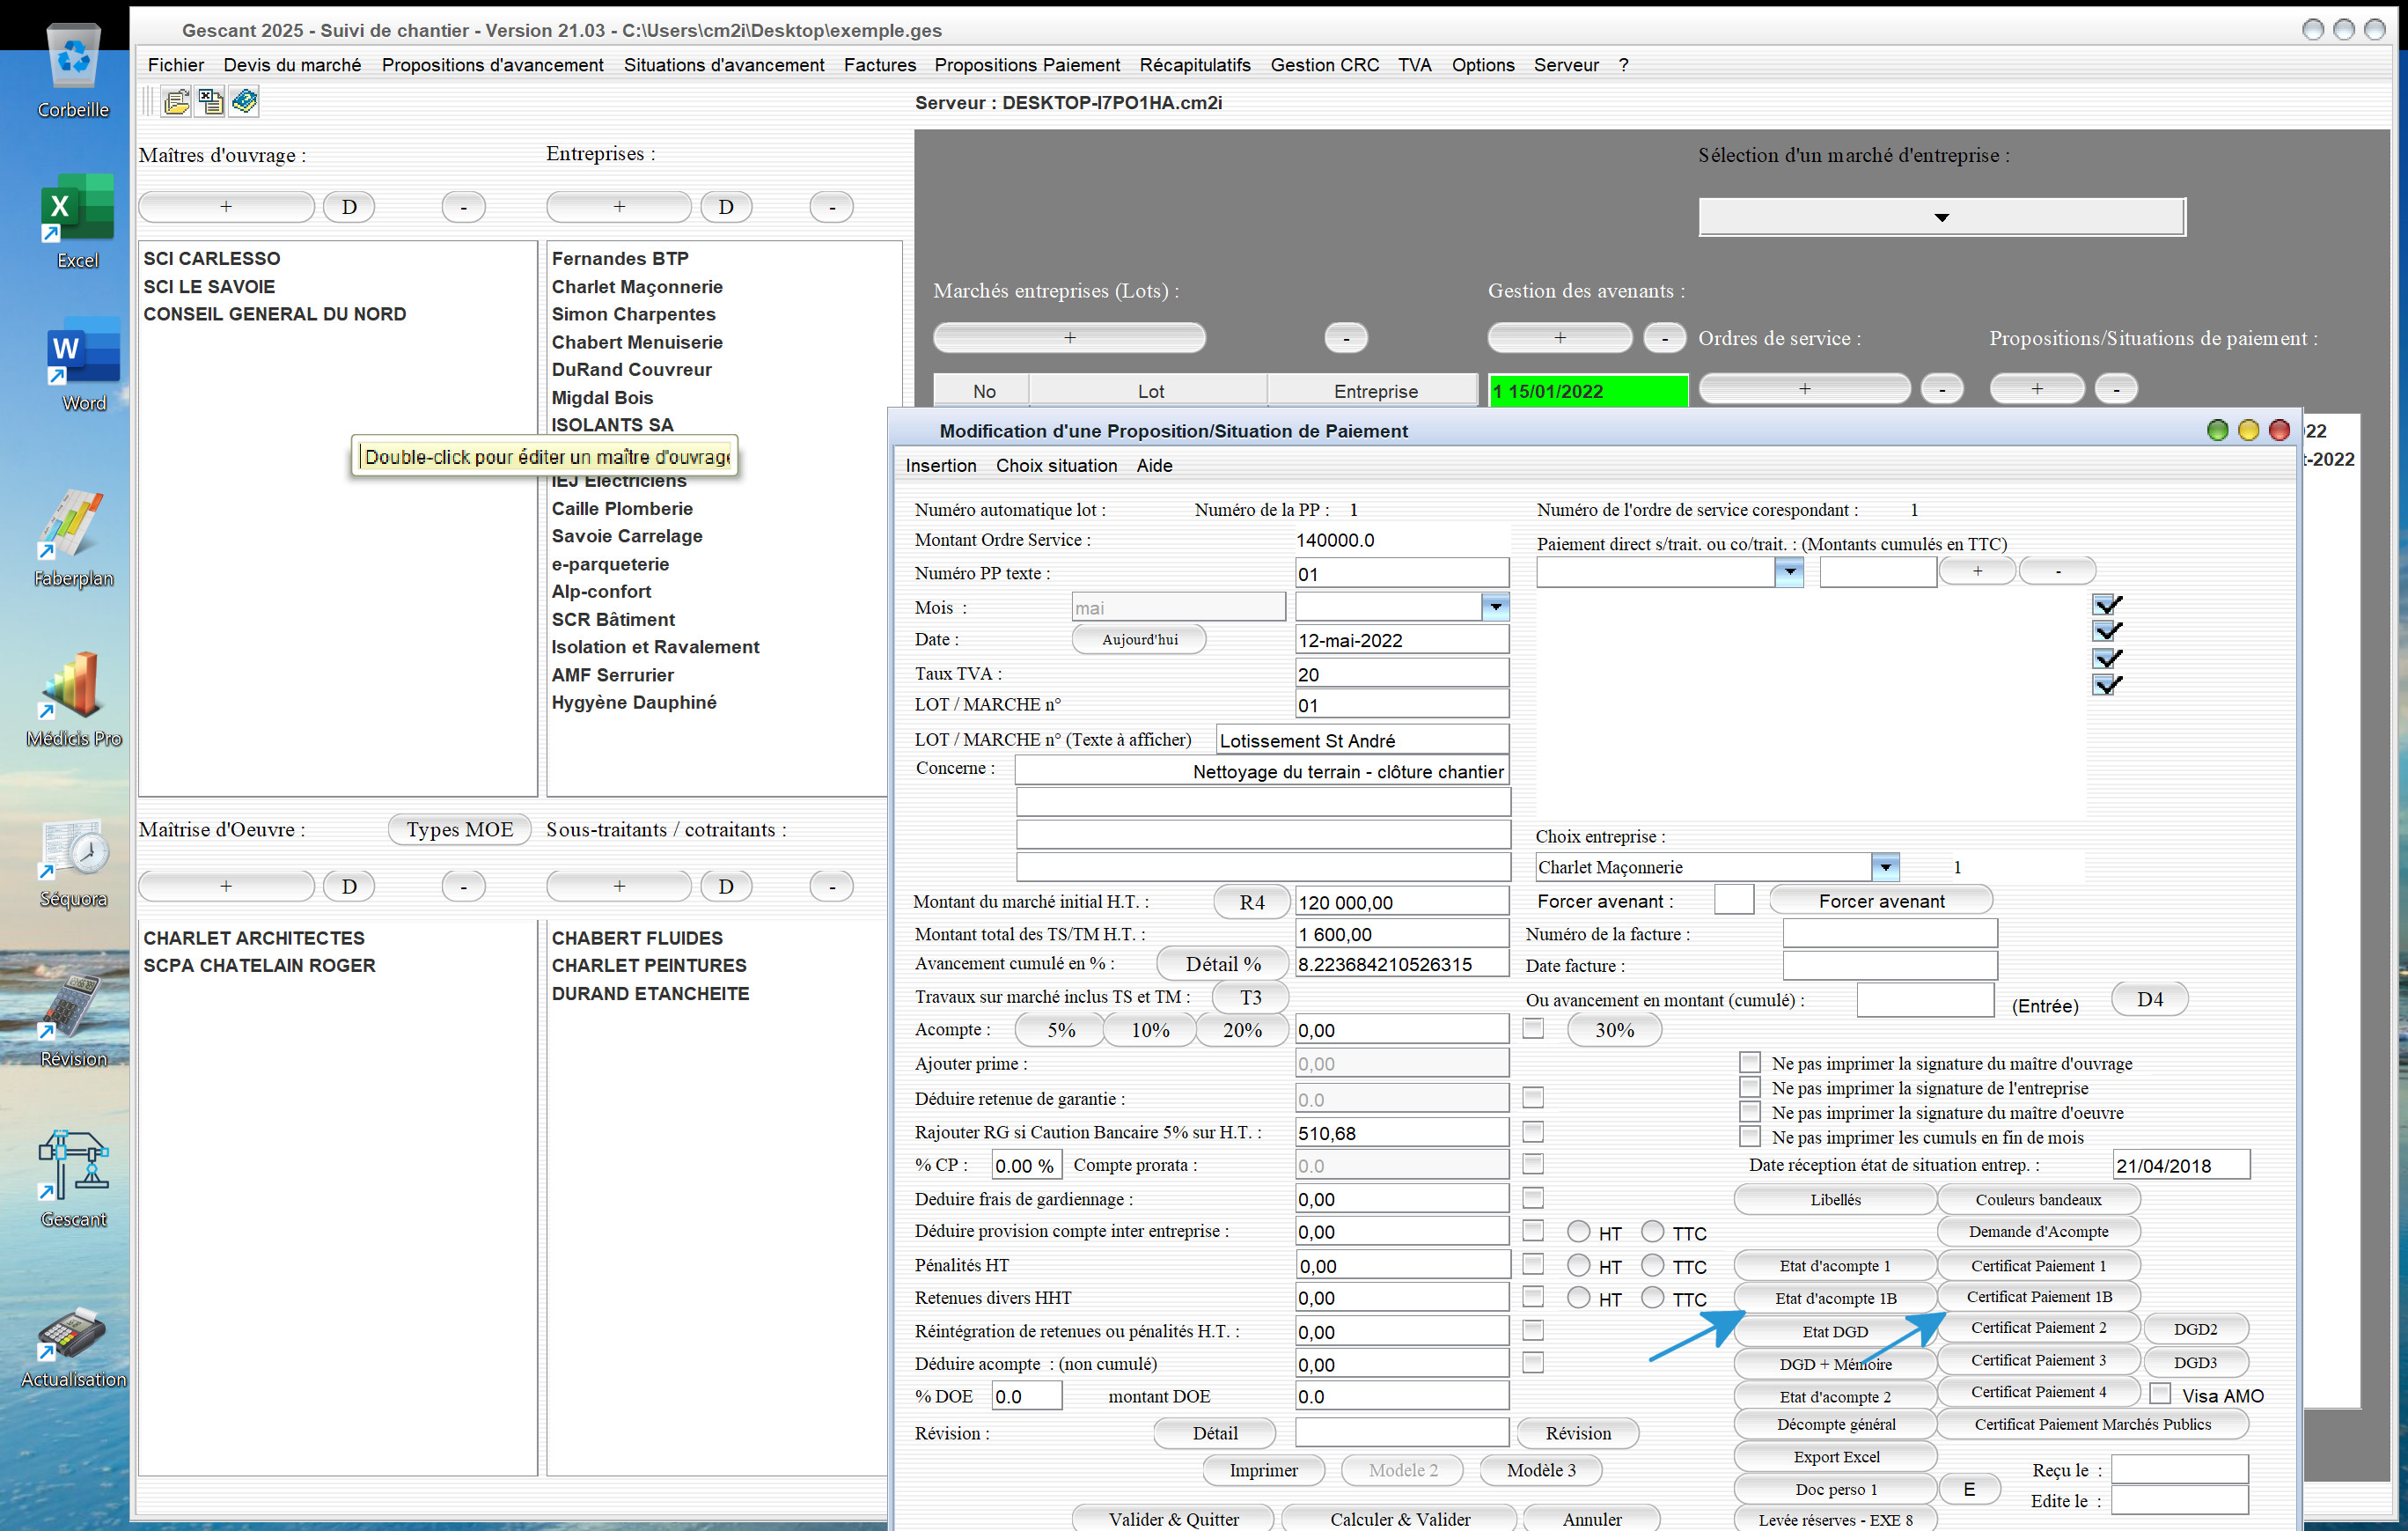
Task: Expand the Paiement direct s/trait. dropdown
Action: [x=1789, y=572]
